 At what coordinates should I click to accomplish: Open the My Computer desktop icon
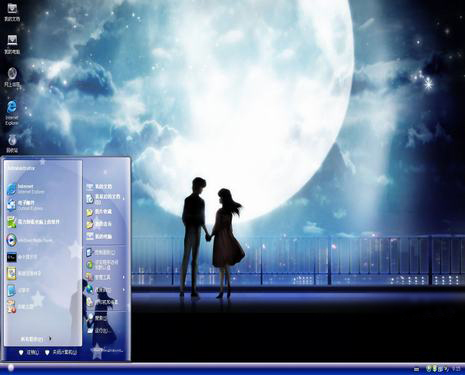coord(12,44)
